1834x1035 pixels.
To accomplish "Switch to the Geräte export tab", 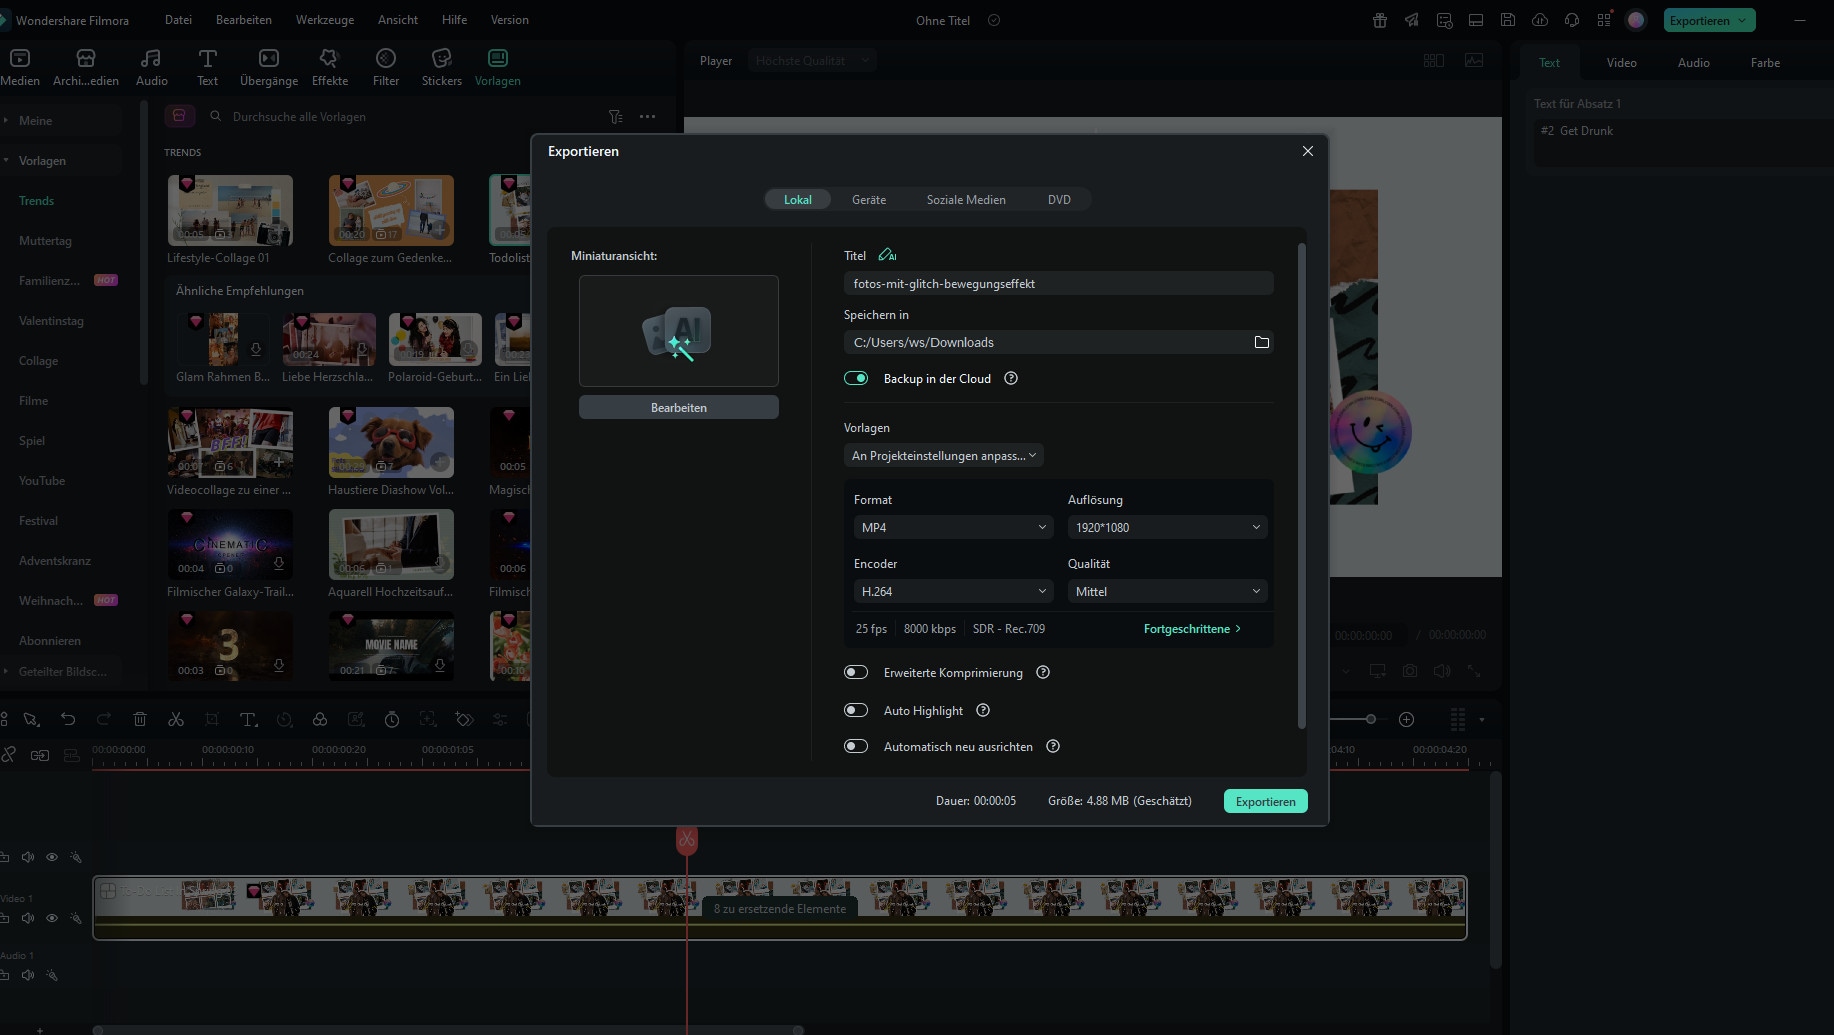I will tap(868, 200).
